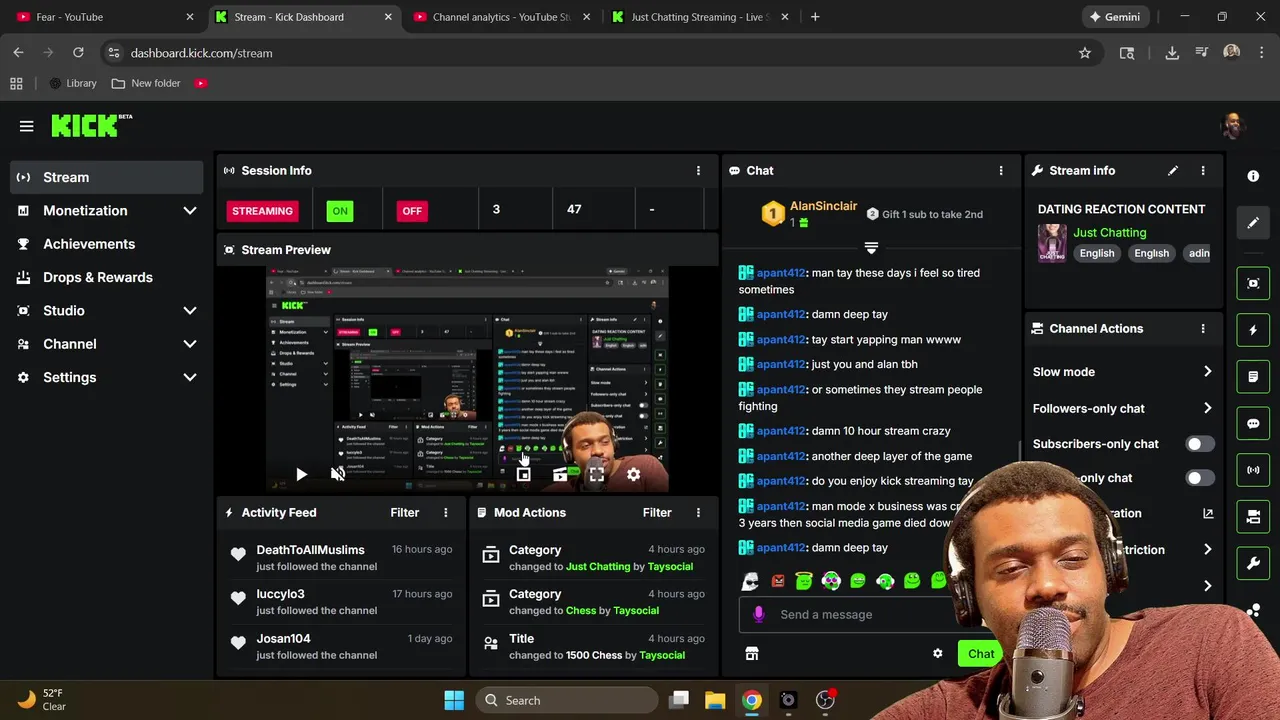Viewport: 1280px width, 720px height.
Task: Click the taskbar Search box
Action: pyautogui.click(x=567, y=700)
